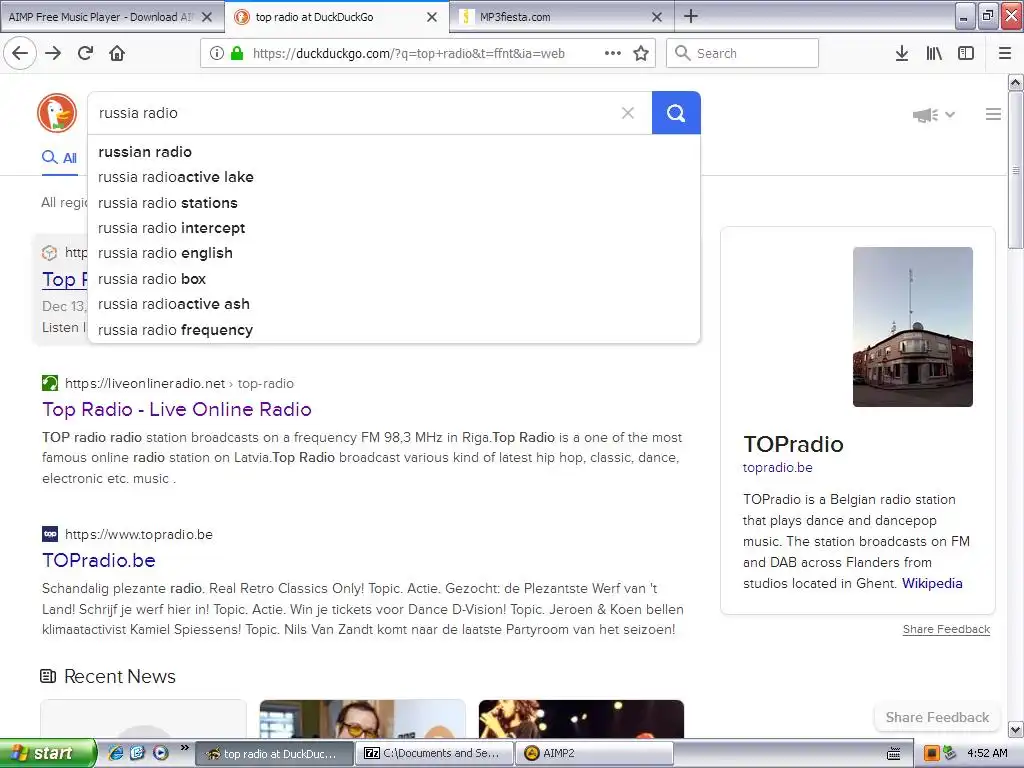Choose suggestion 'russia radio box'

point(394,279)
